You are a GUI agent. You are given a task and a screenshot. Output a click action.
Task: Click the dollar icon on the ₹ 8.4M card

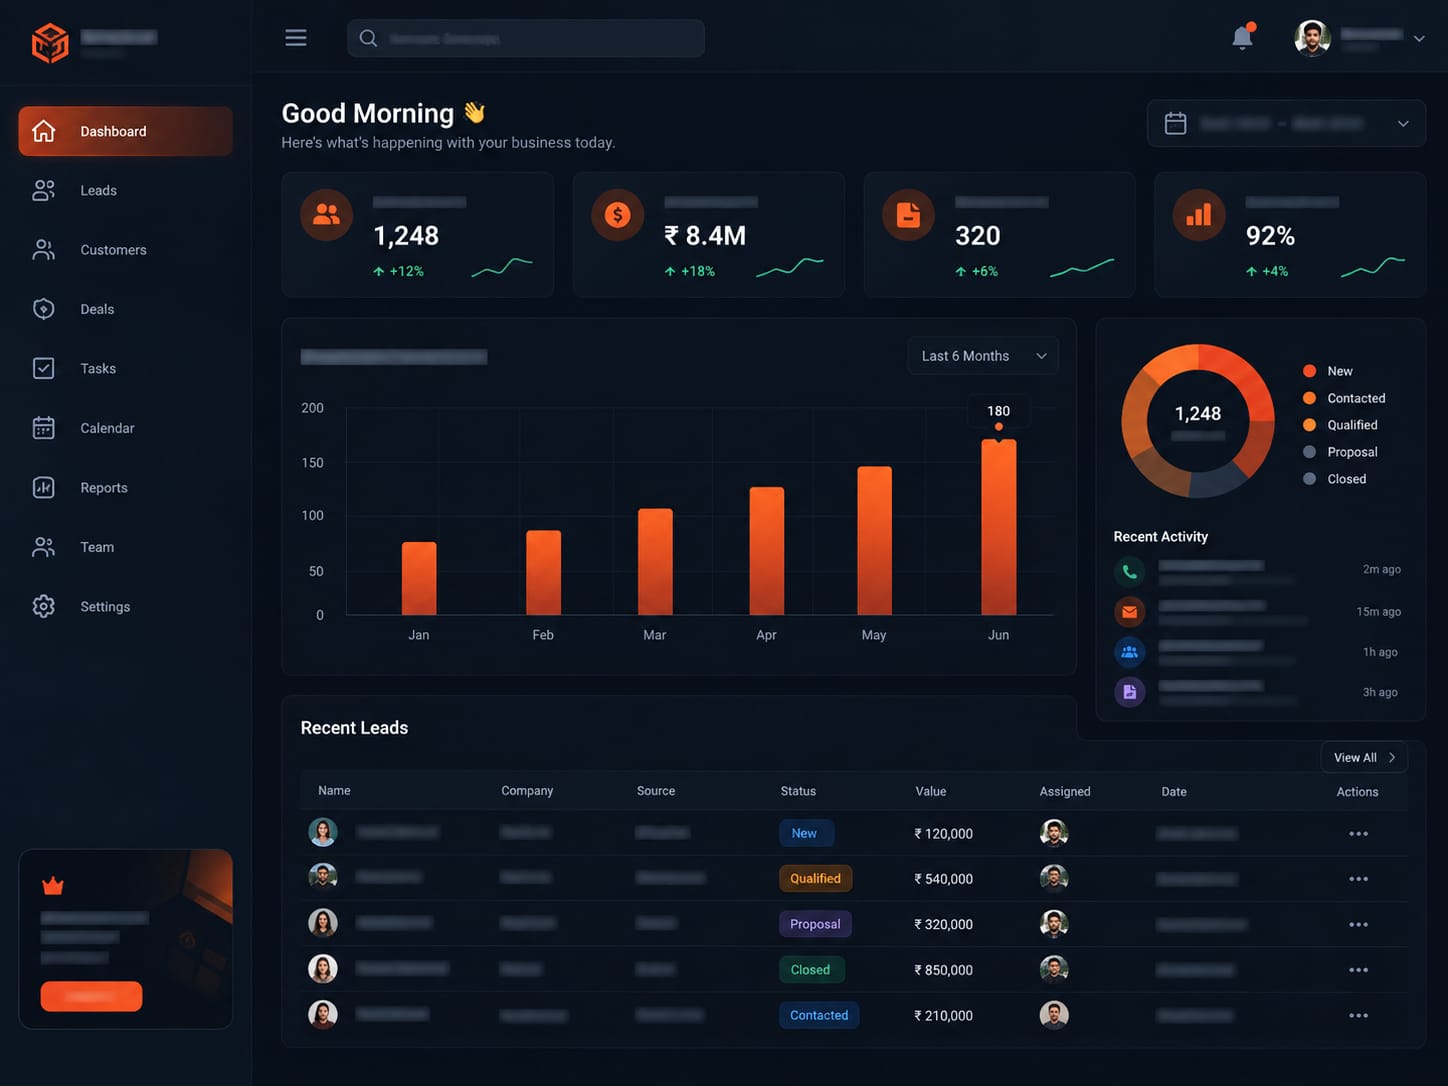pos(618,214)
